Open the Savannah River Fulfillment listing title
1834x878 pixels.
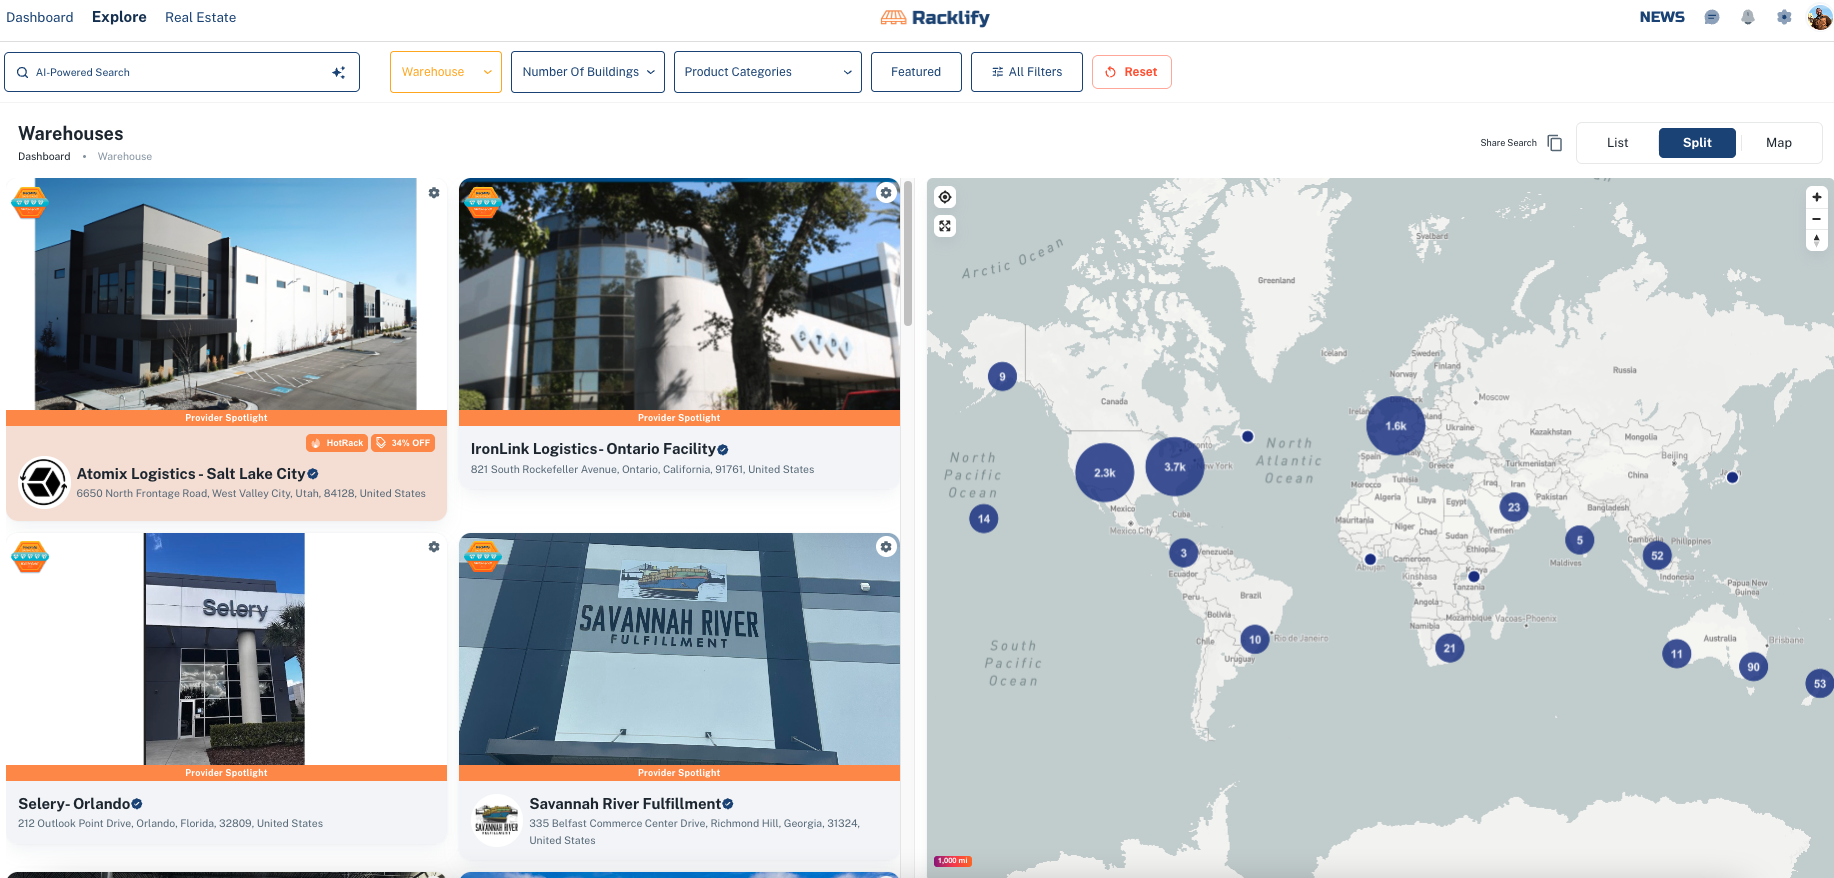(x=625, y=804)
